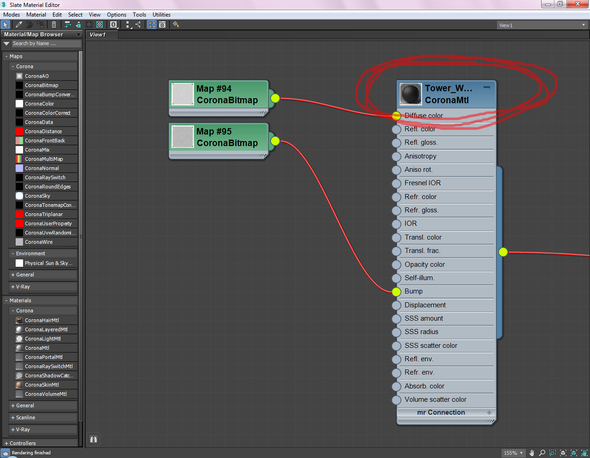Click the Delete Selected trash icon

click(x=54, y=25)
